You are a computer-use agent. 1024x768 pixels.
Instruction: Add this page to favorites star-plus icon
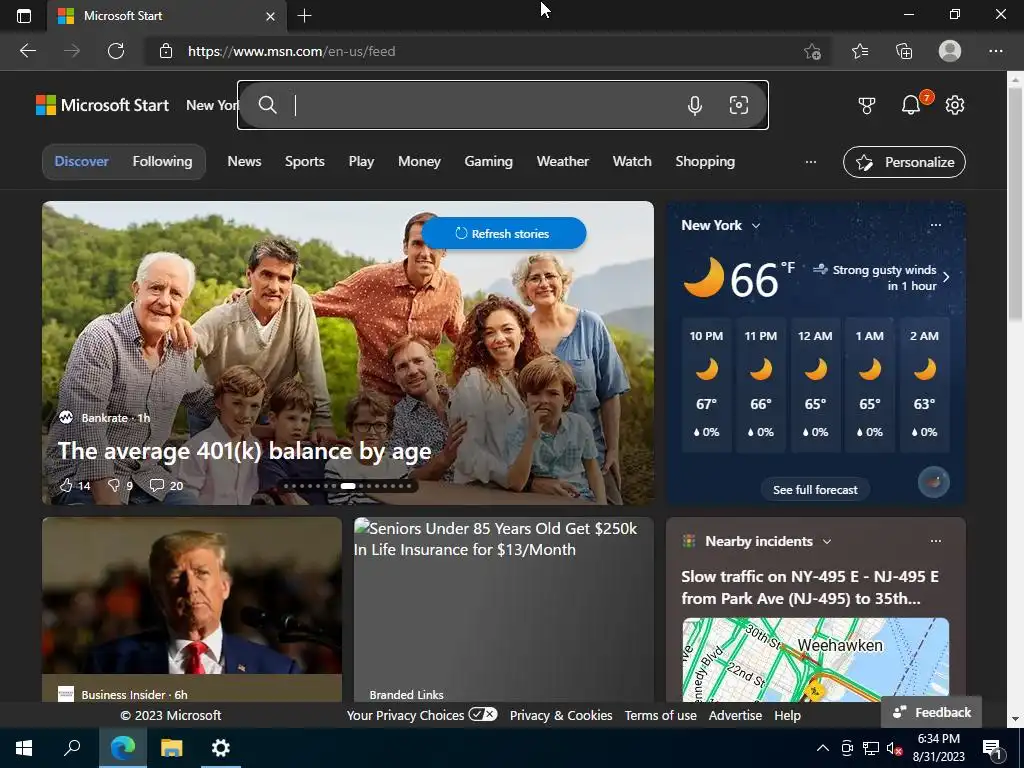click(812, 51)
